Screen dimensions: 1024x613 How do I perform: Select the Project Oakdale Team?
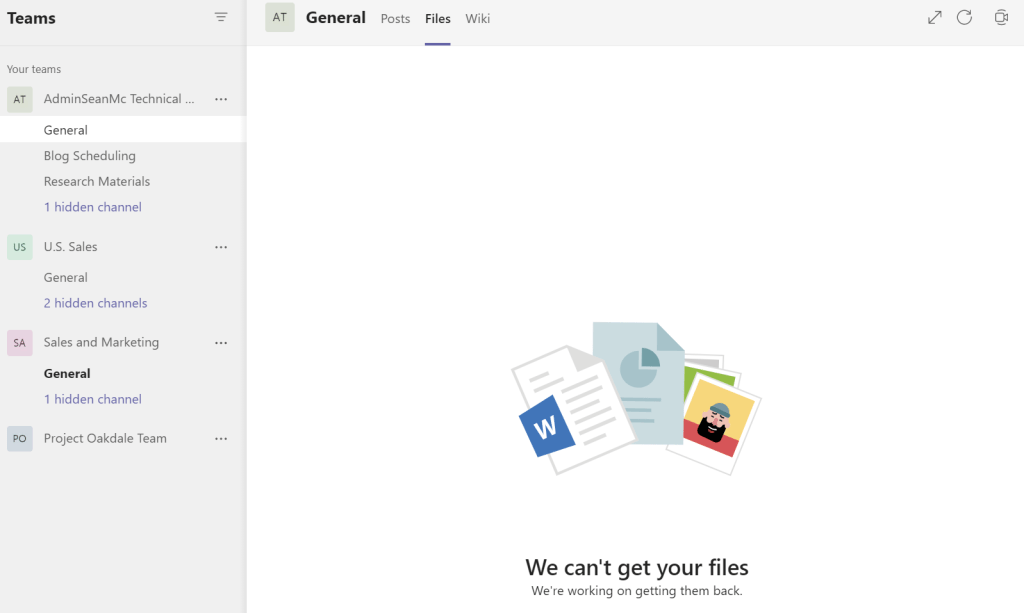[x=105, y=439]
